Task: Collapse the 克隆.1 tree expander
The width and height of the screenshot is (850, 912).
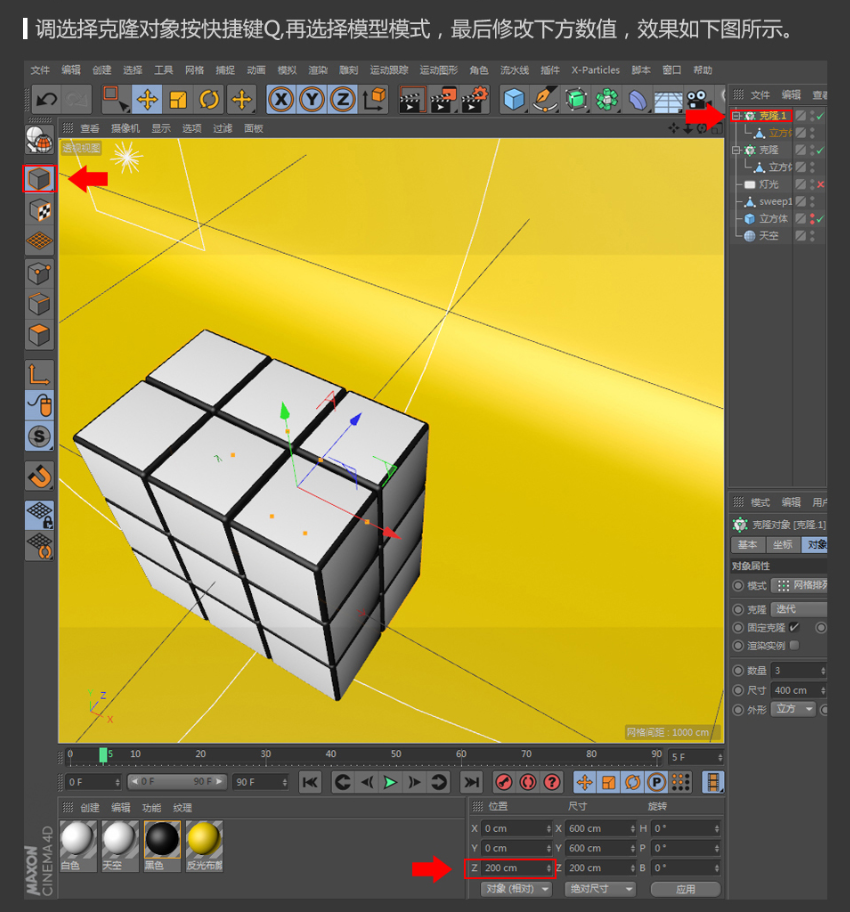Action: tap(736, 116)
